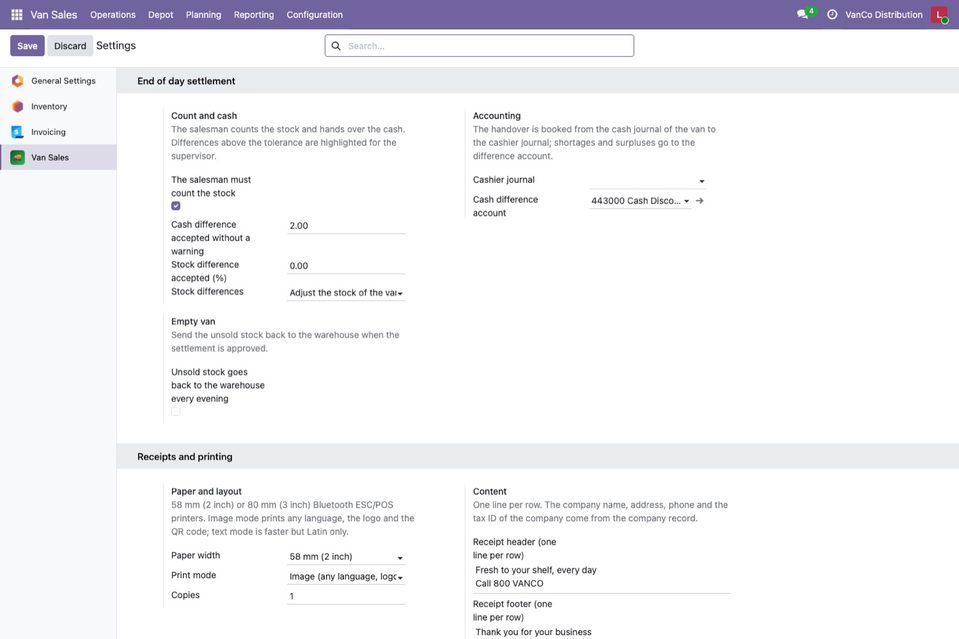Edit the cash difference accepted value 2.00

click(346, 226)
